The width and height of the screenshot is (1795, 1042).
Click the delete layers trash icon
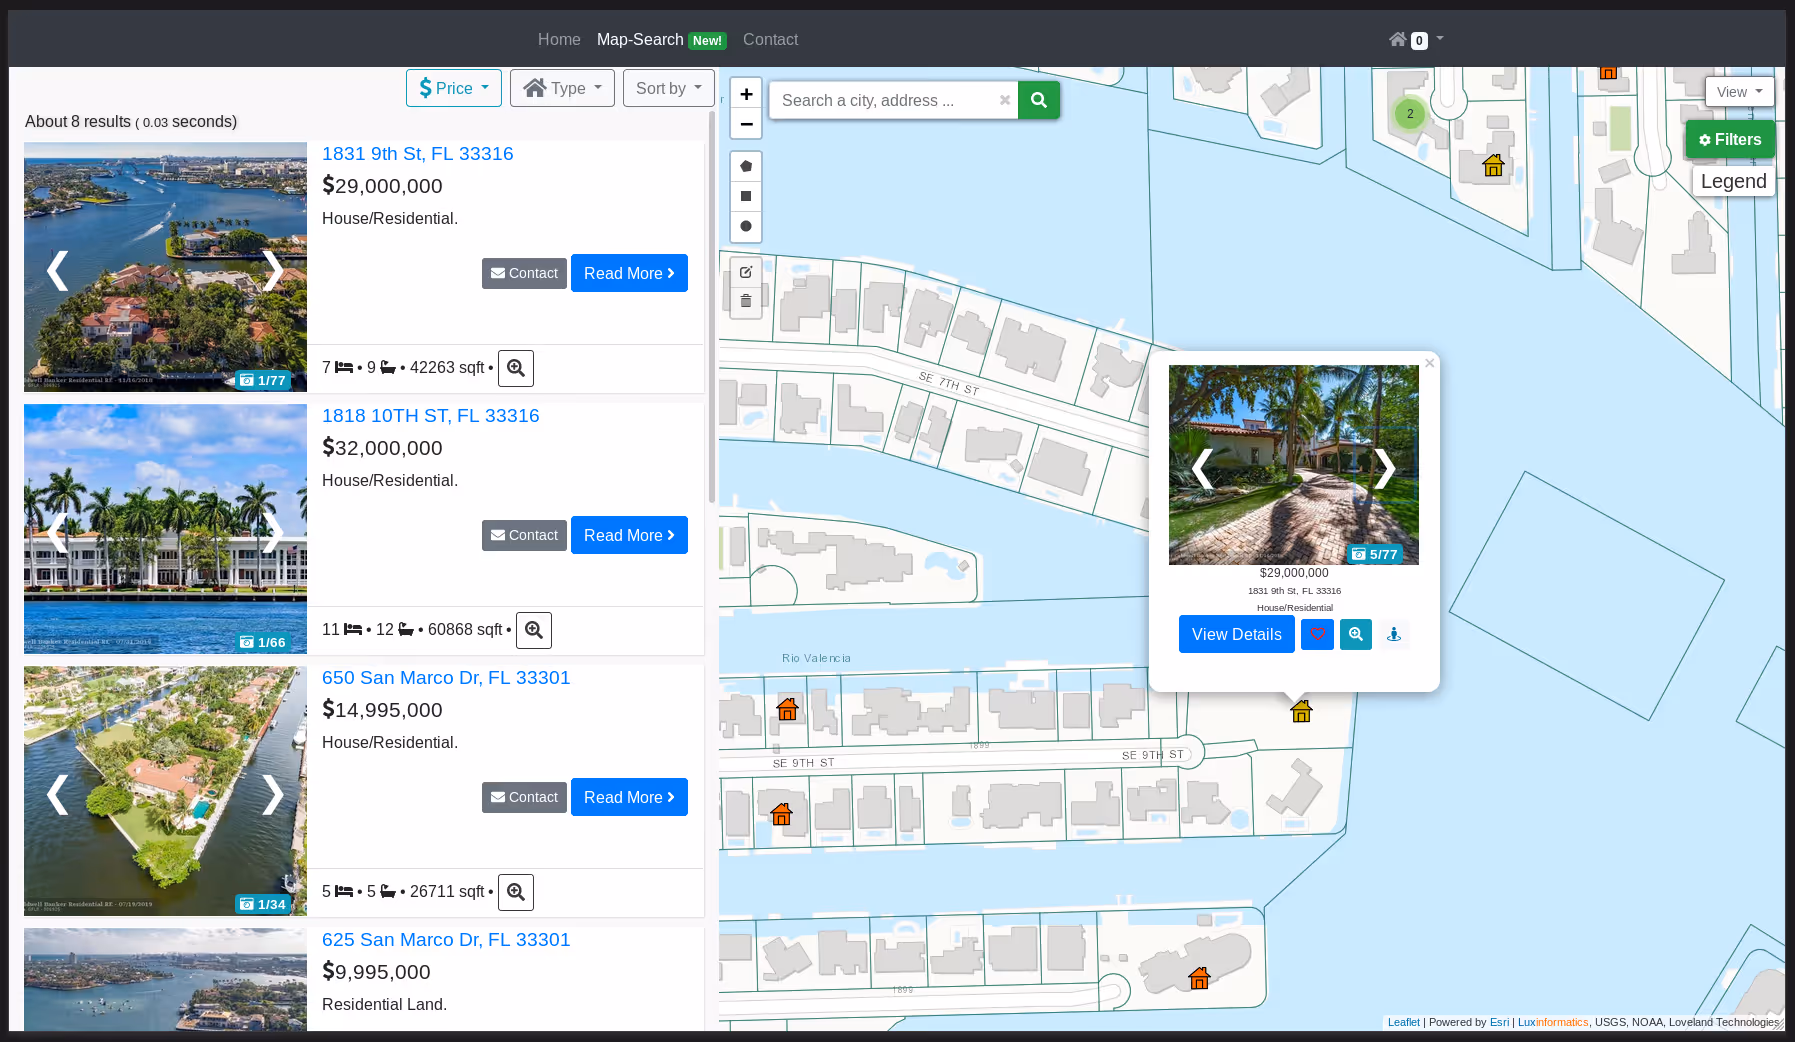point(746,301)
